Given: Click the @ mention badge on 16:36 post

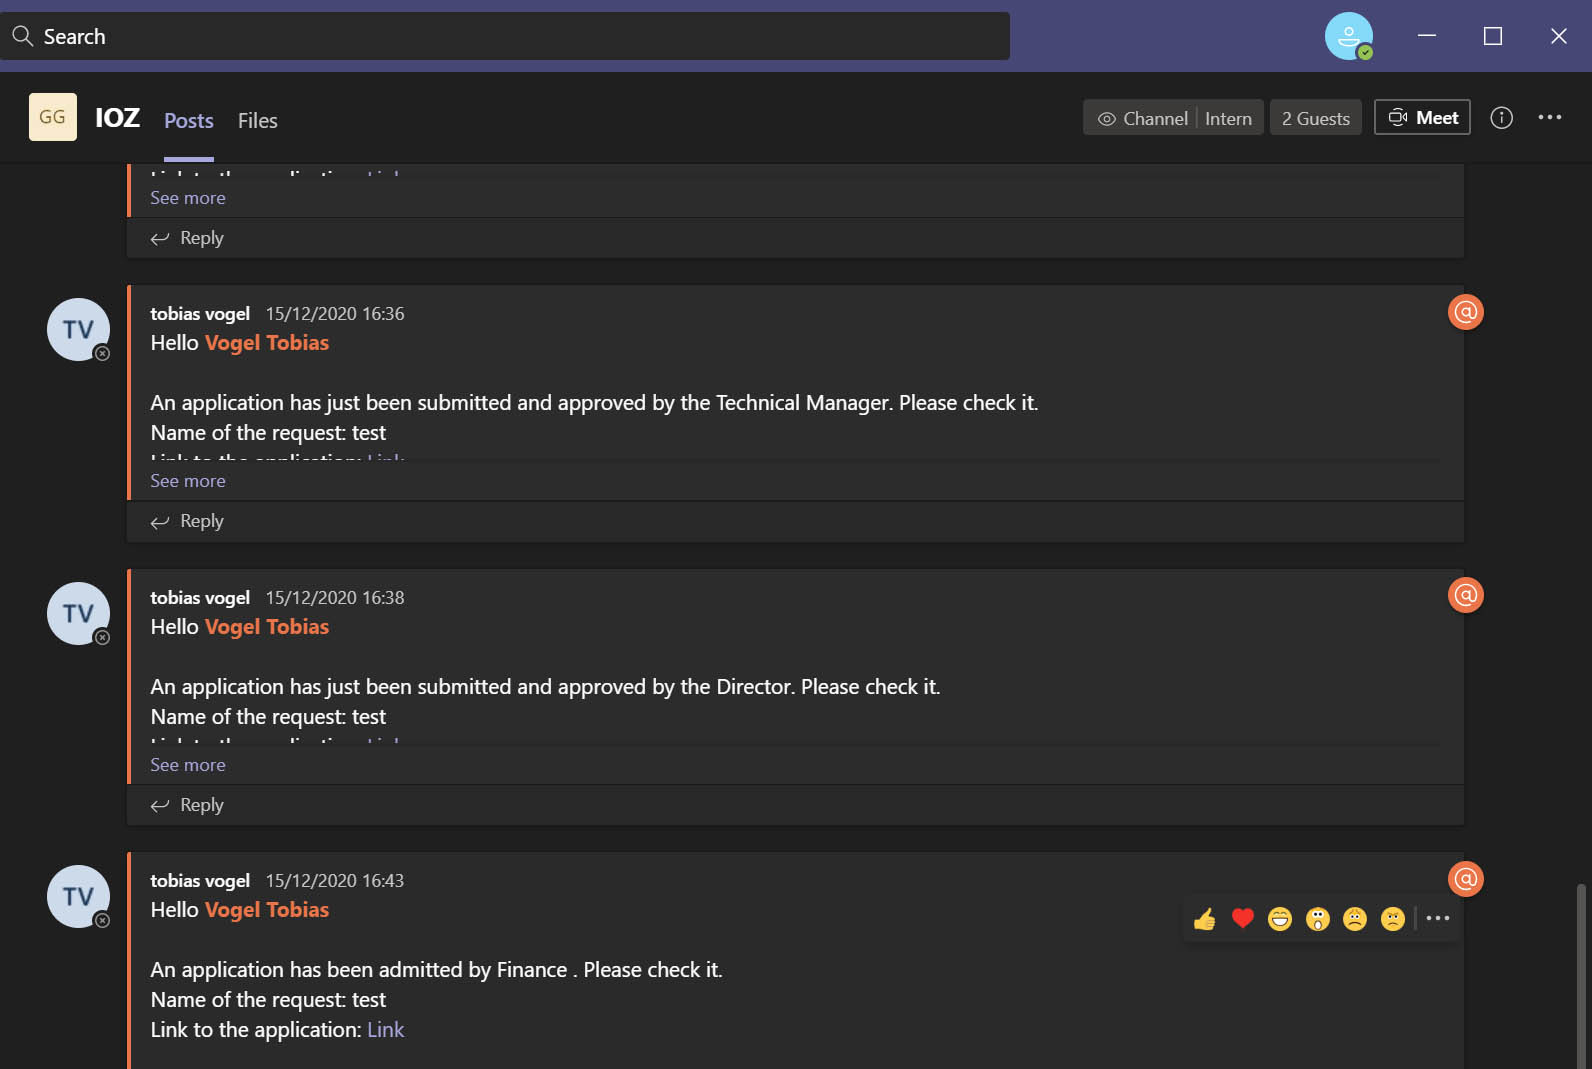Looking at the screenshot, I should click(1466, 312).
